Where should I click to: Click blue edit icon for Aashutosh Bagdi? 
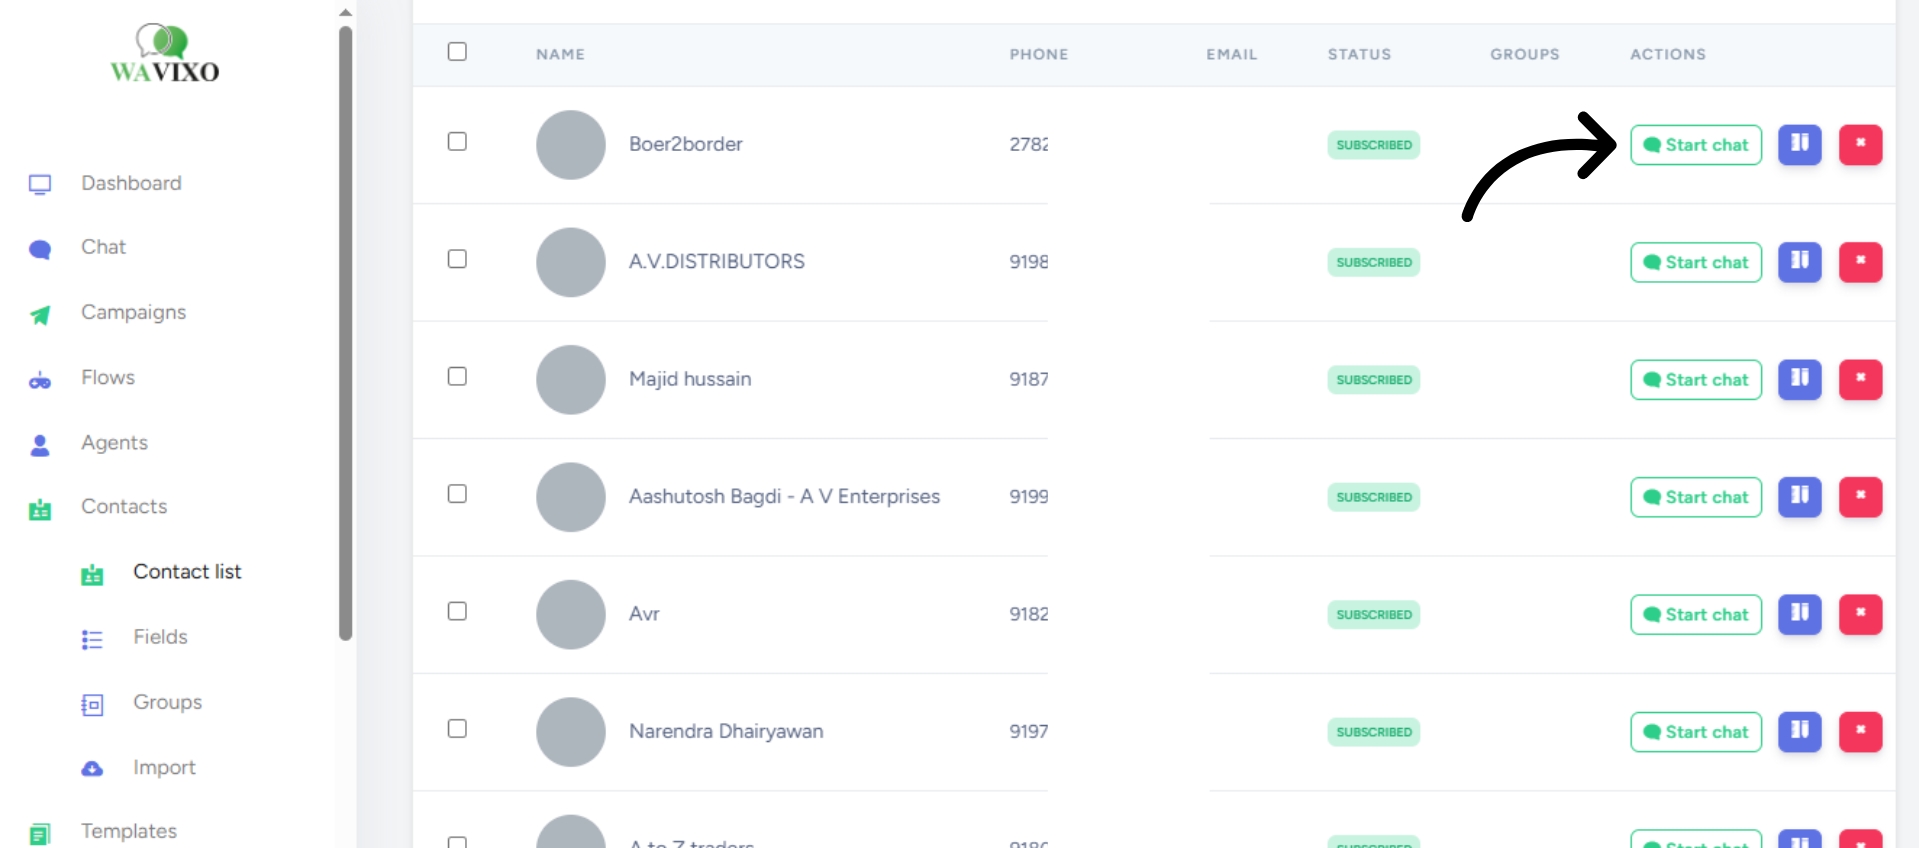click(1800, 497)
